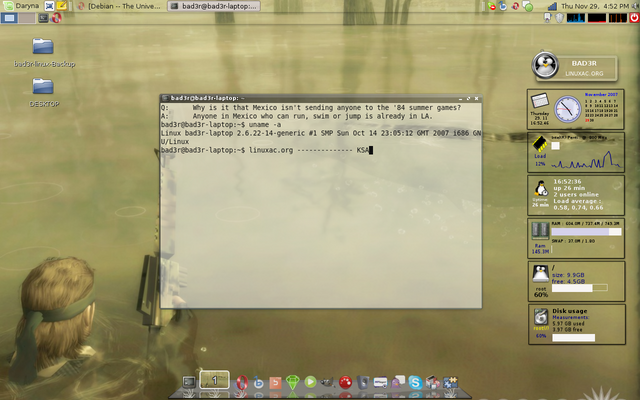Click the BAD3R LINUXAC.ORG penguin widget

coord(575,67)
